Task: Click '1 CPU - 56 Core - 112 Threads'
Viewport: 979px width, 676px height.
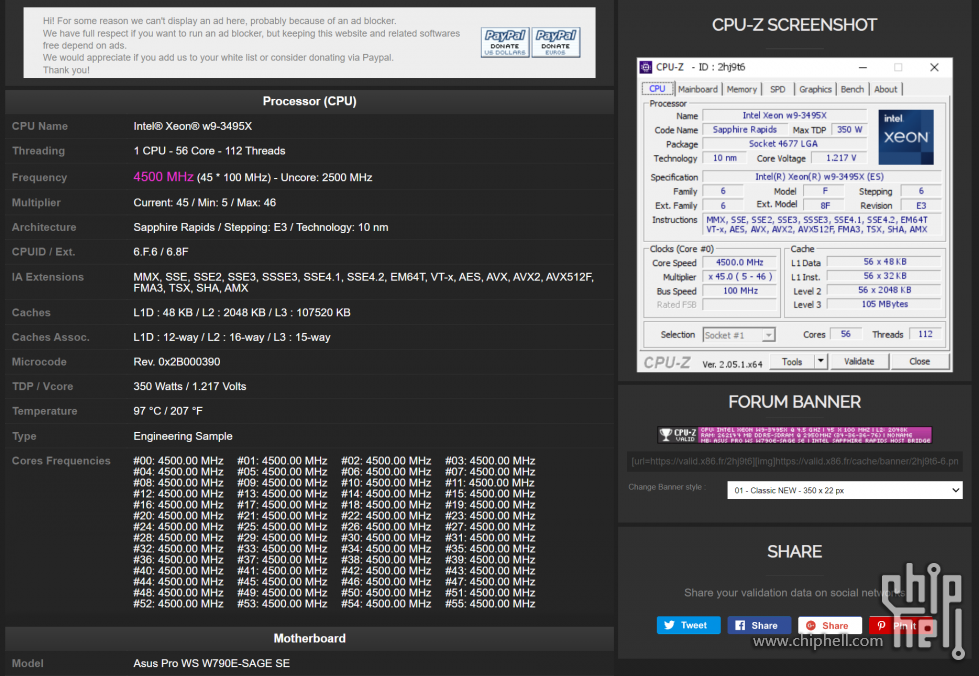Action: click(209, 150)
